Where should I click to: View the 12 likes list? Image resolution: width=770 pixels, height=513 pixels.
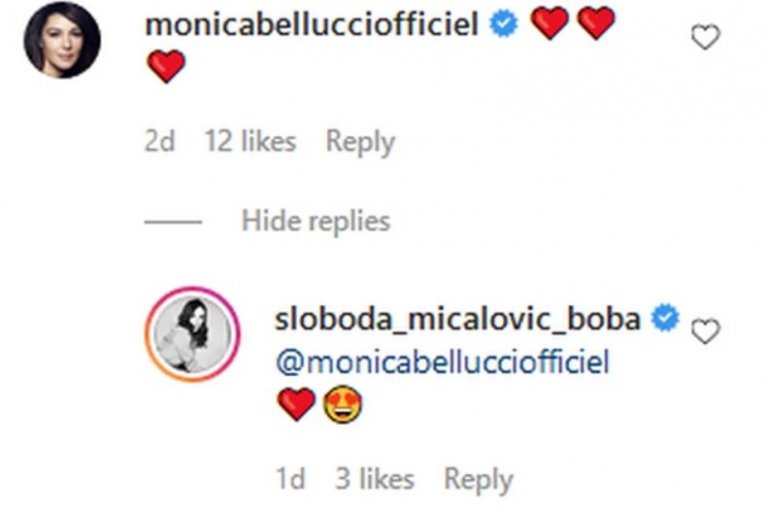250,142
